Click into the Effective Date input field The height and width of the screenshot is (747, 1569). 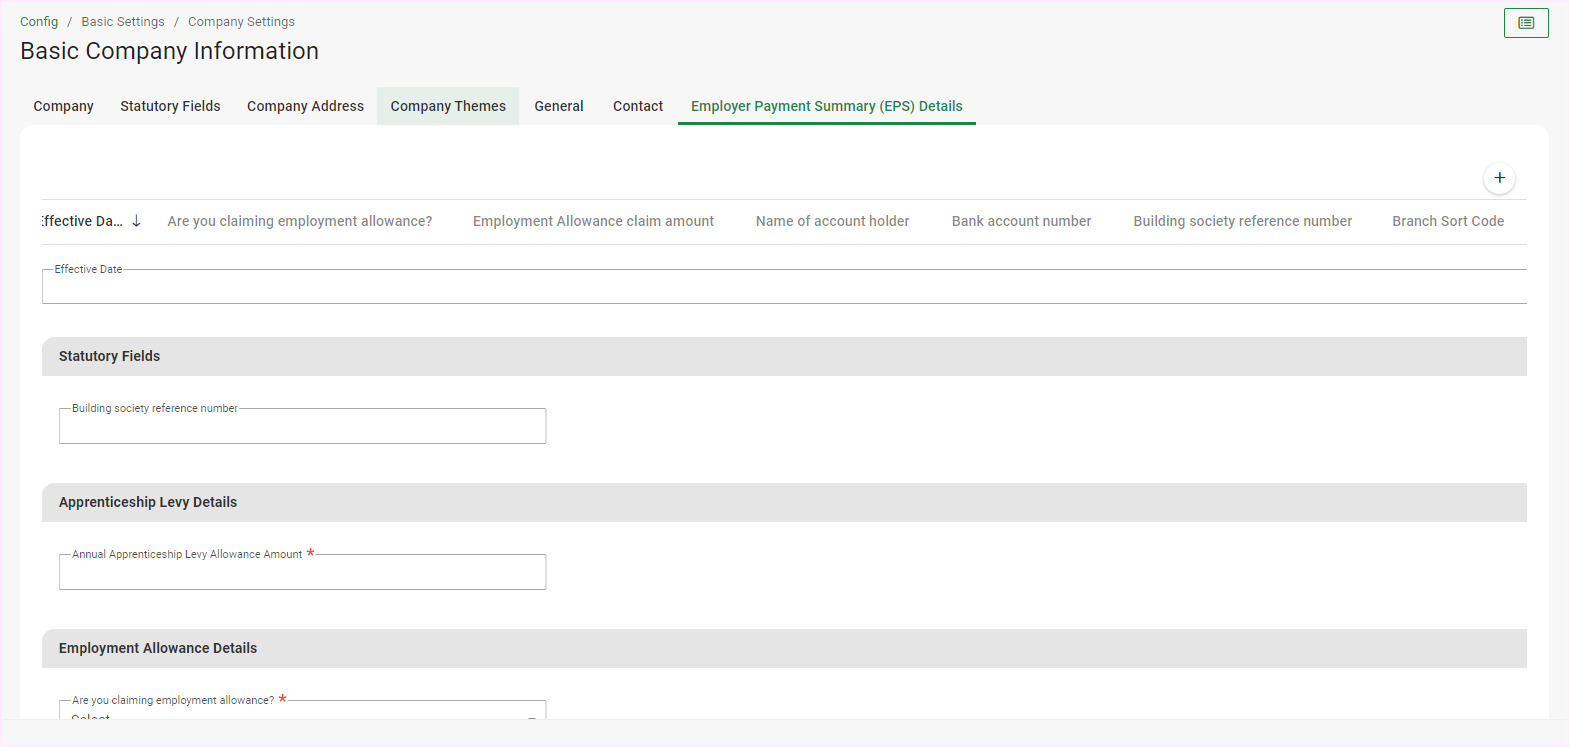pyautogui.click(x=783, y=288)
